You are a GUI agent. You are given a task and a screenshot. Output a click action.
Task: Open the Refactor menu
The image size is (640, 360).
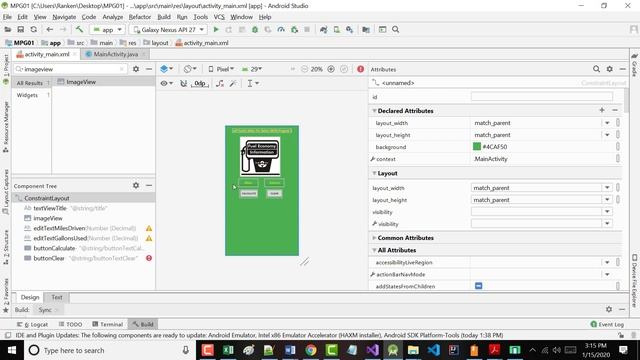tap(140, 17)
